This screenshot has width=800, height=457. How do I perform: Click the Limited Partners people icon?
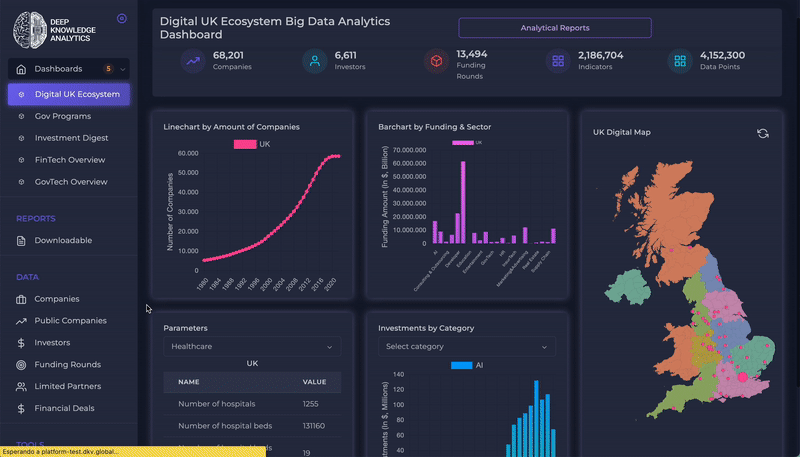click(21, 387)
